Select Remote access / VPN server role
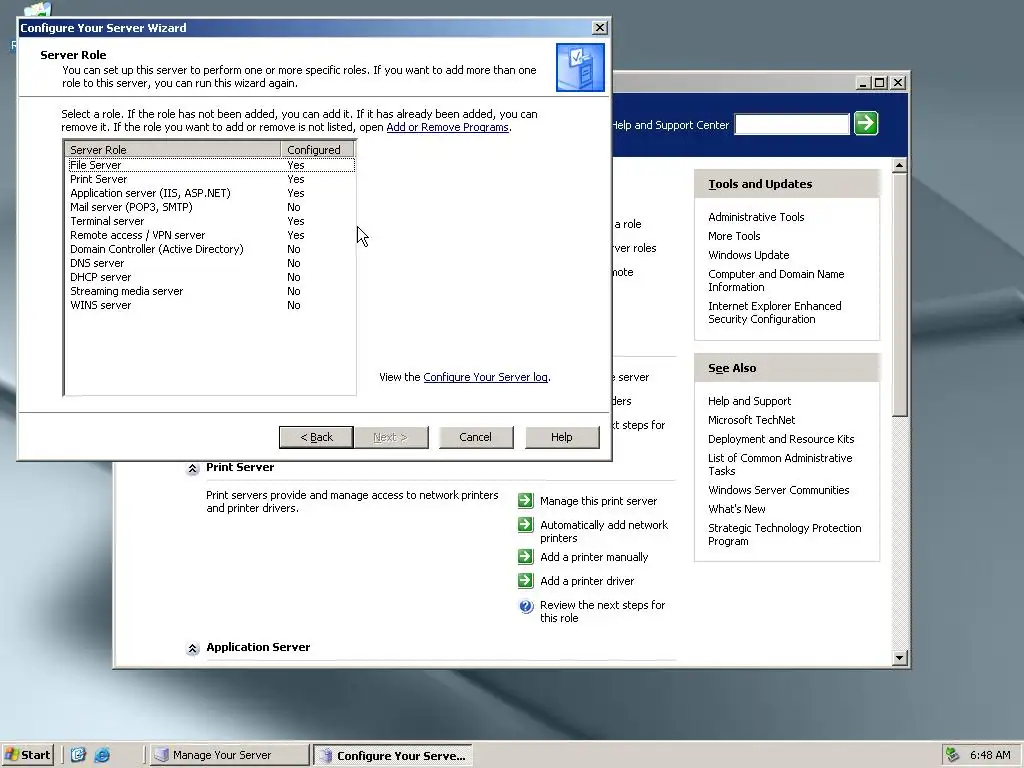The width and height of the screenshot is (1024, 768). pyautogui.click(x=211, y=235)
